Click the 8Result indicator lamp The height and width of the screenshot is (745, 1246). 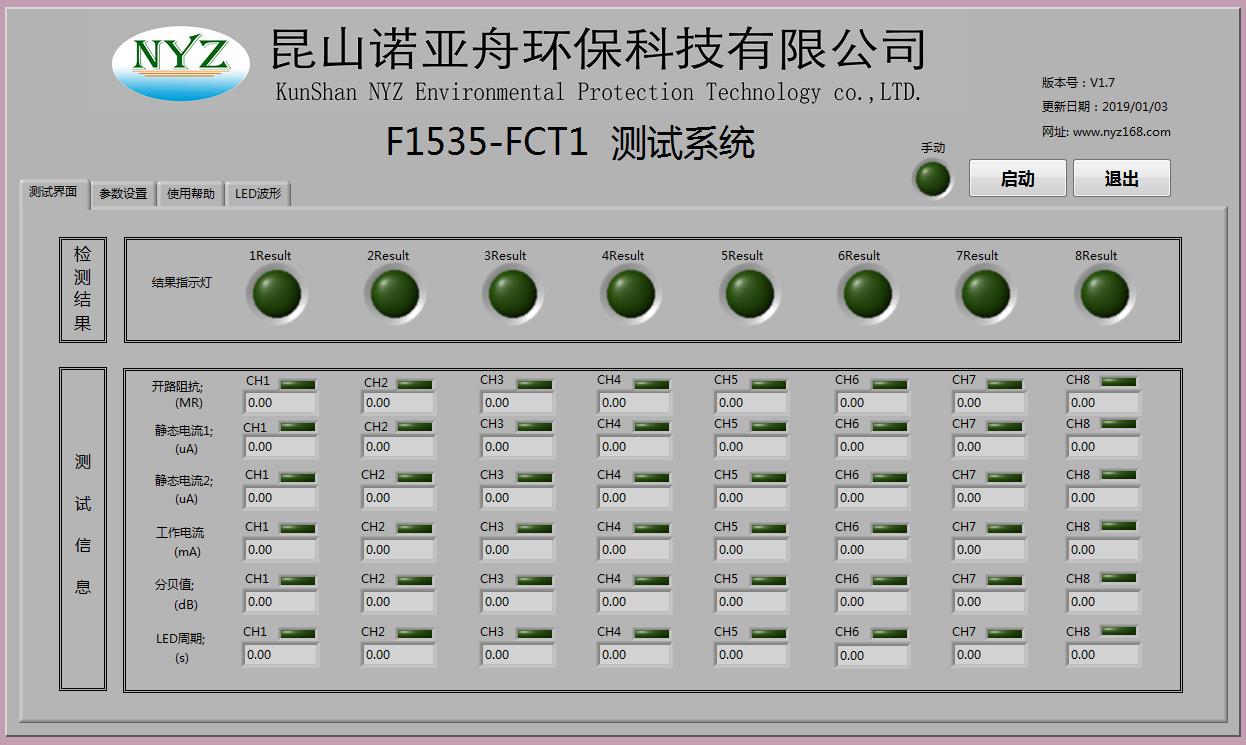point(1104,294)
